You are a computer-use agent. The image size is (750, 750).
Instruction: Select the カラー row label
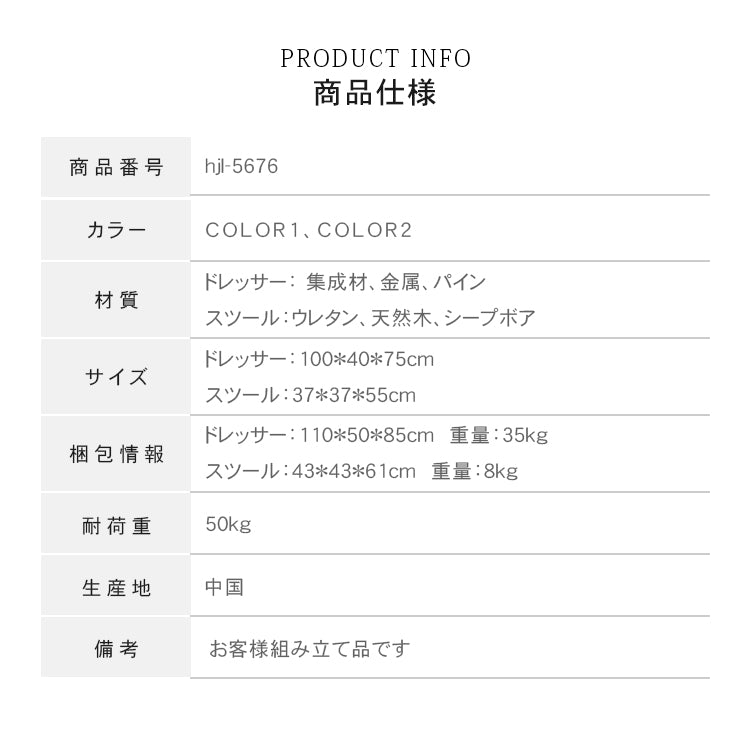click(x=116, y=231)
